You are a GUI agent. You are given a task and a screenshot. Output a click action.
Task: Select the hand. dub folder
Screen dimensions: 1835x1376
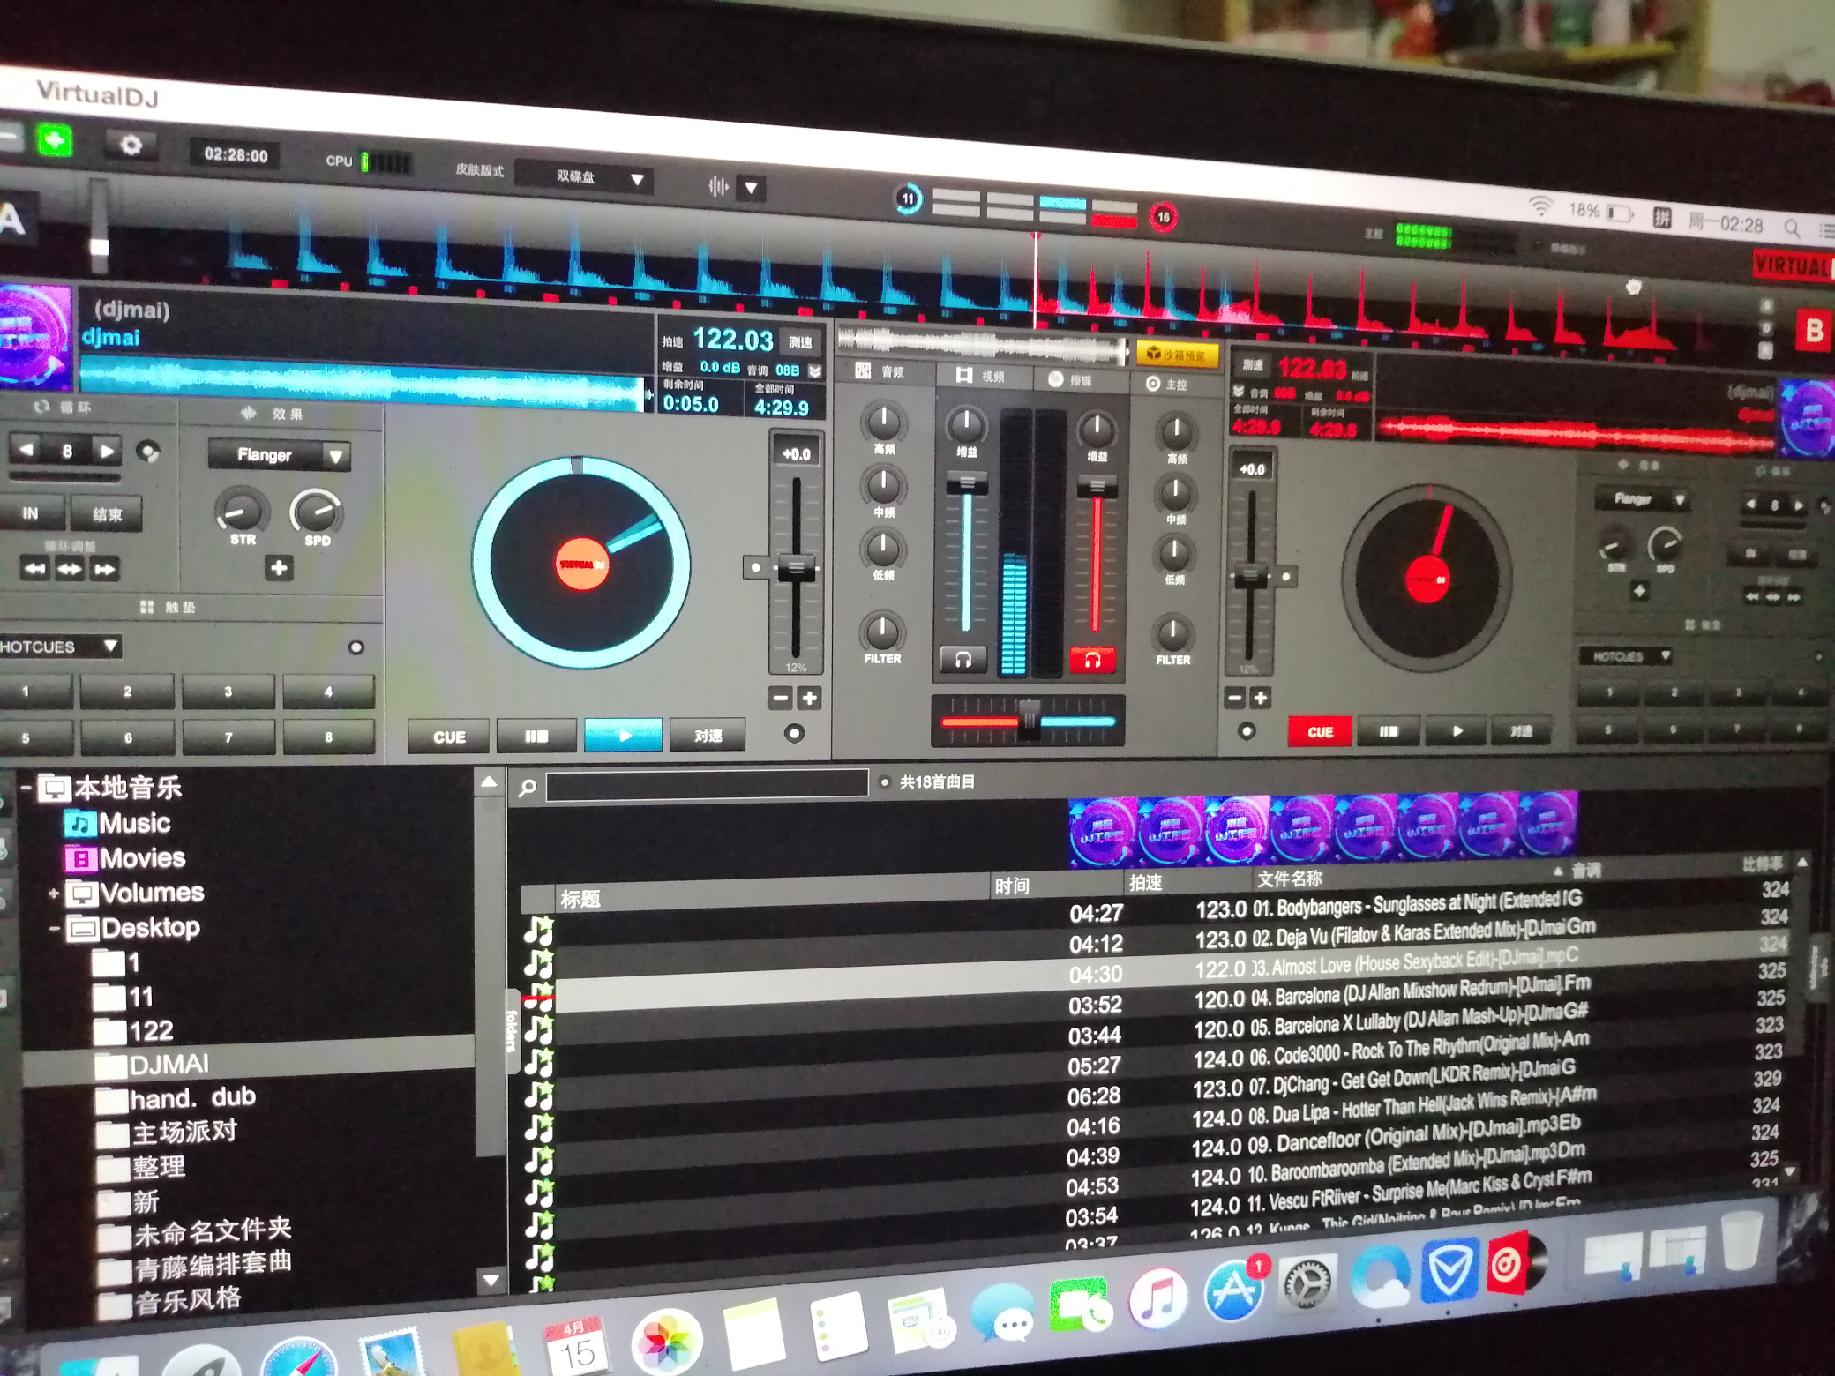click(177, 1099)
